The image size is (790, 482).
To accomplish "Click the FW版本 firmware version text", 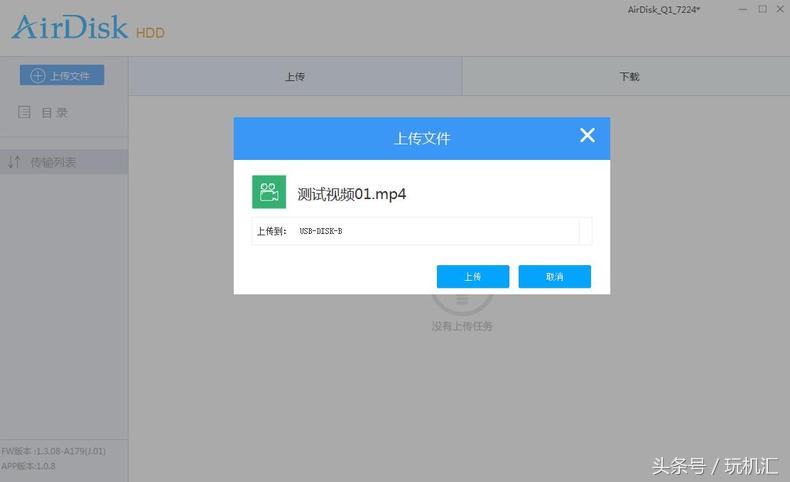I will 53,451.
